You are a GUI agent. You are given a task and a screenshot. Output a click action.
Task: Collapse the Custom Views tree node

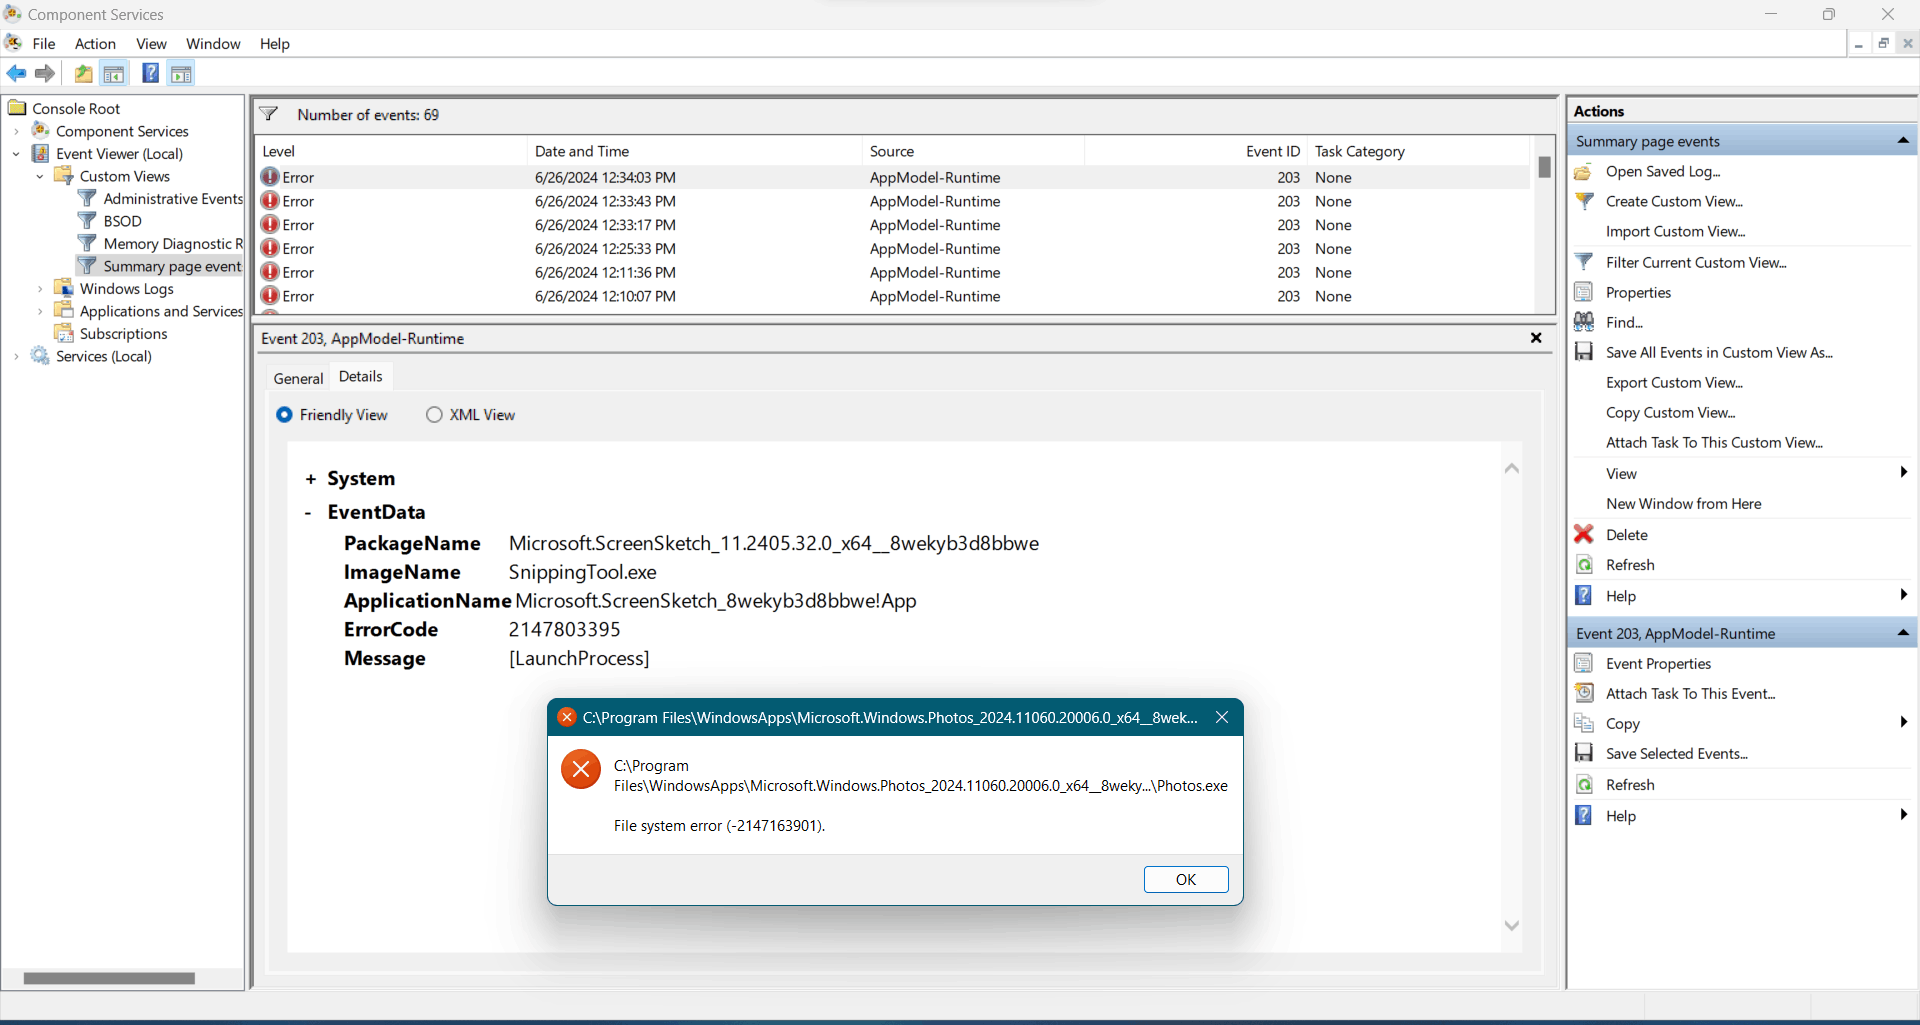pyautogui.click(x=40, y=177)
